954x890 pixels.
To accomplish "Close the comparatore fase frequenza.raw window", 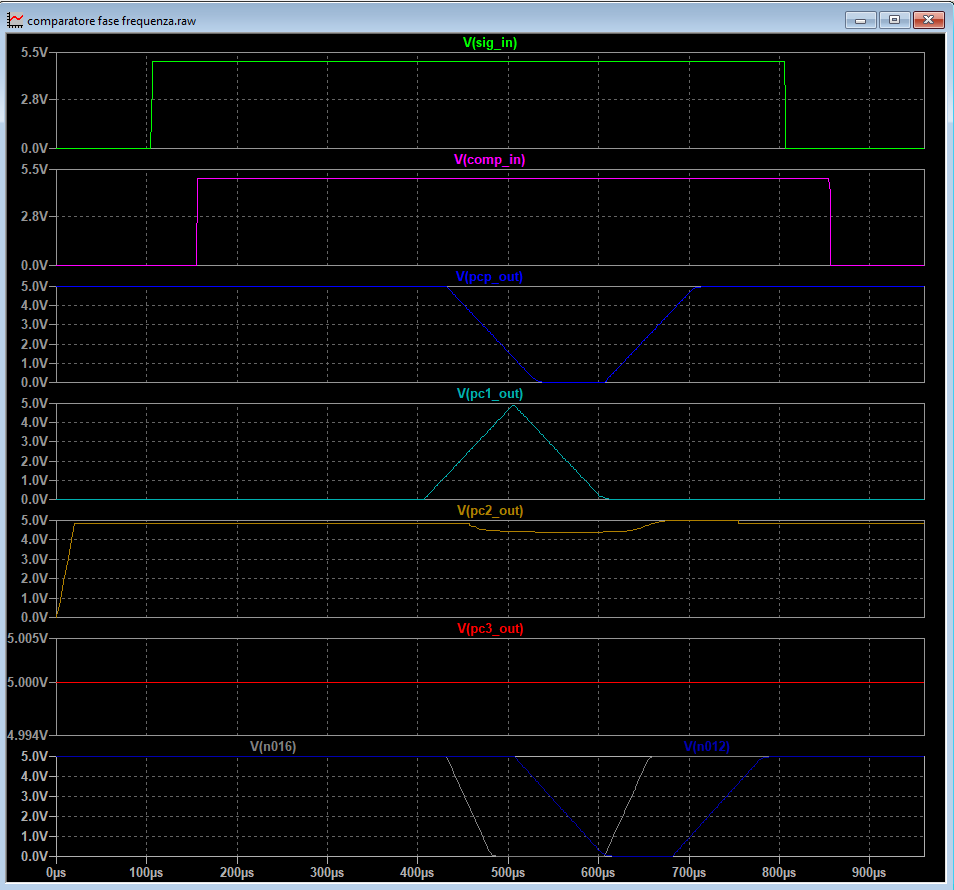I will (929, 20).
